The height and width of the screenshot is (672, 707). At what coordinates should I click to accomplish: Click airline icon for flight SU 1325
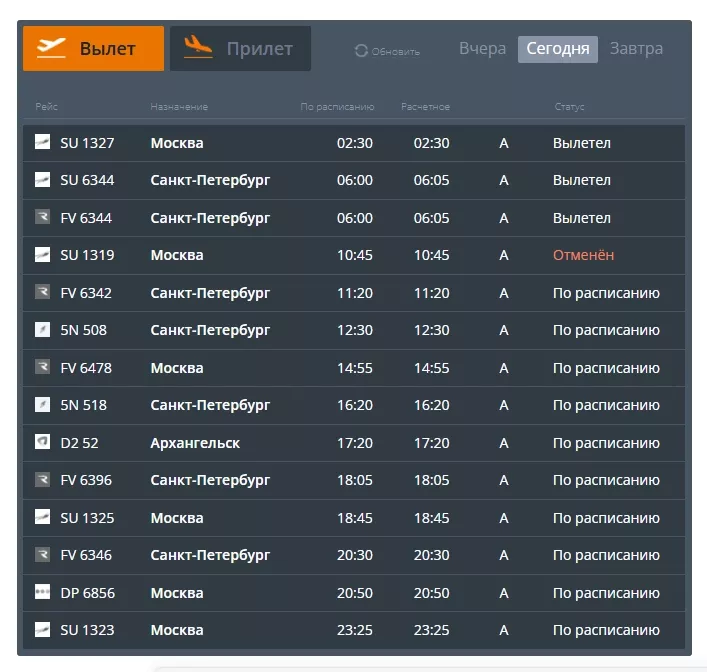point(42,516)
